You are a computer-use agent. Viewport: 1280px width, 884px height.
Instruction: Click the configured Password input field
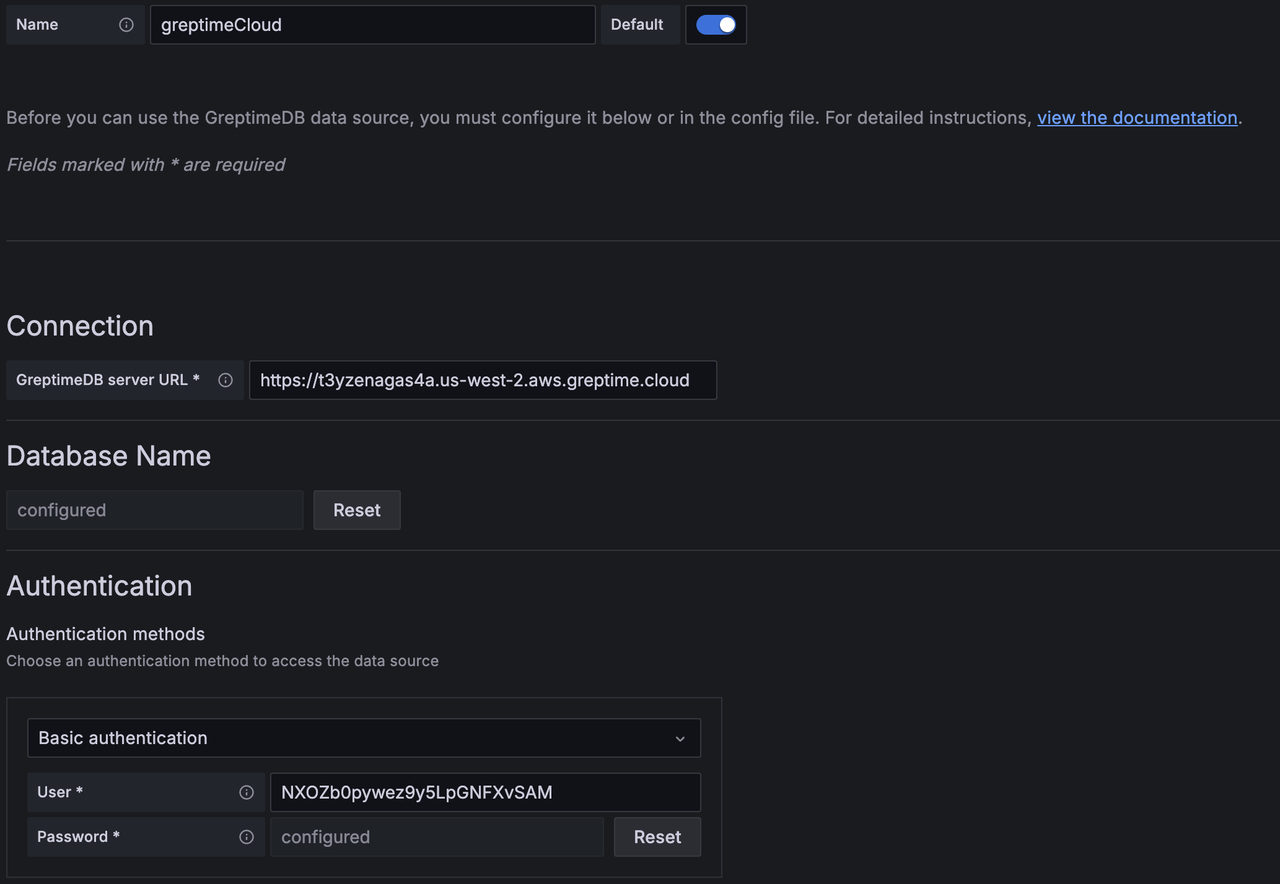[437, 837]
